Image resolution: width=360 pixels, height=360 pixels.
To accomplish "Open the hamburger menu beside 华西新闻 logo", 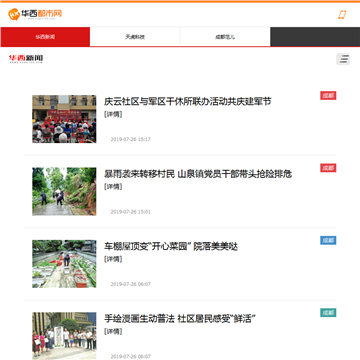I will pyautogui.click(x=343, y=59).
